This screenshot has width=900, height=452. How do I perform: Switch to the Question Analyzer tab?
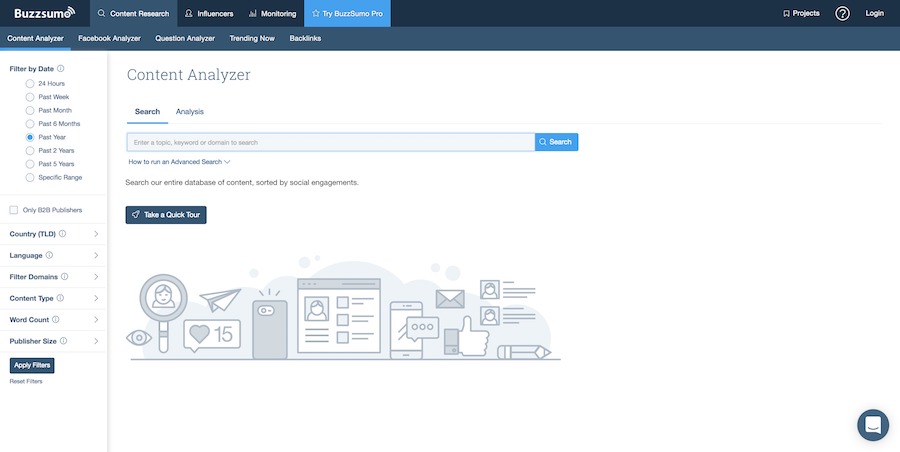coord(185,38)
